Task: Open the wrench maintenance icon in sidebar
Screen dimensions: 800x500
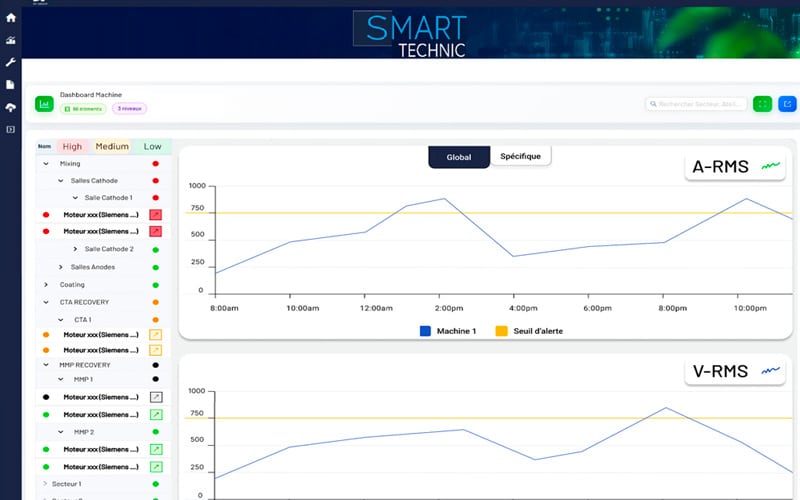Action: coord(10,63)
